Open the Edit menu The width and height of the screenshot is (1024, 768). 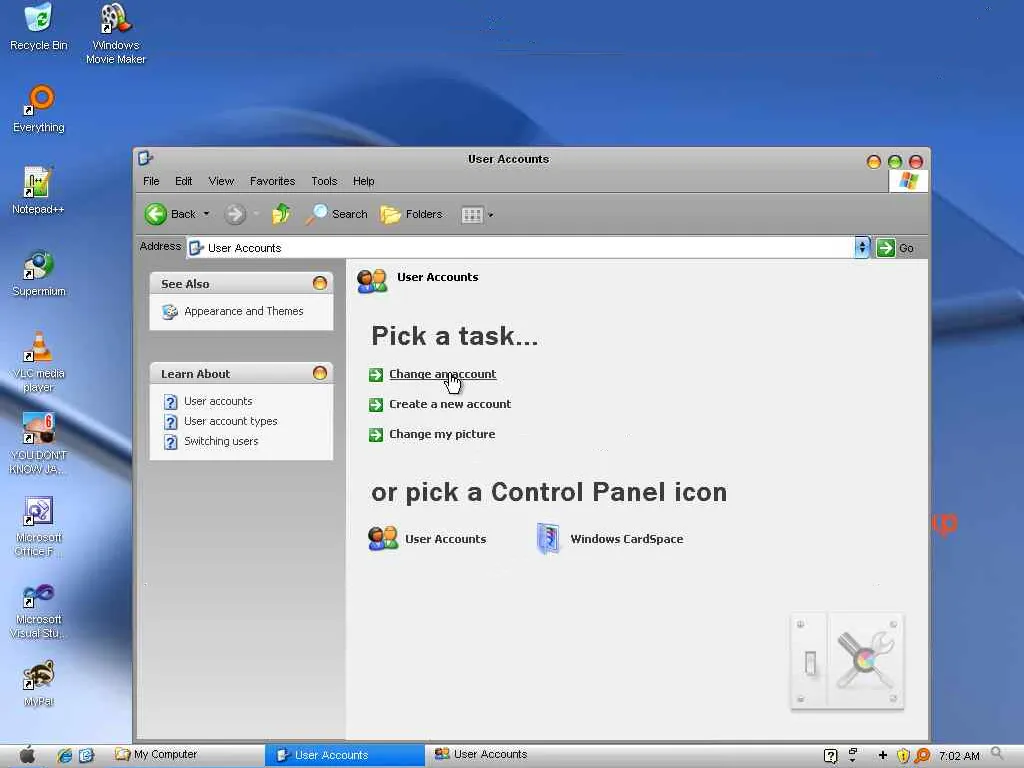pos(184,181)
